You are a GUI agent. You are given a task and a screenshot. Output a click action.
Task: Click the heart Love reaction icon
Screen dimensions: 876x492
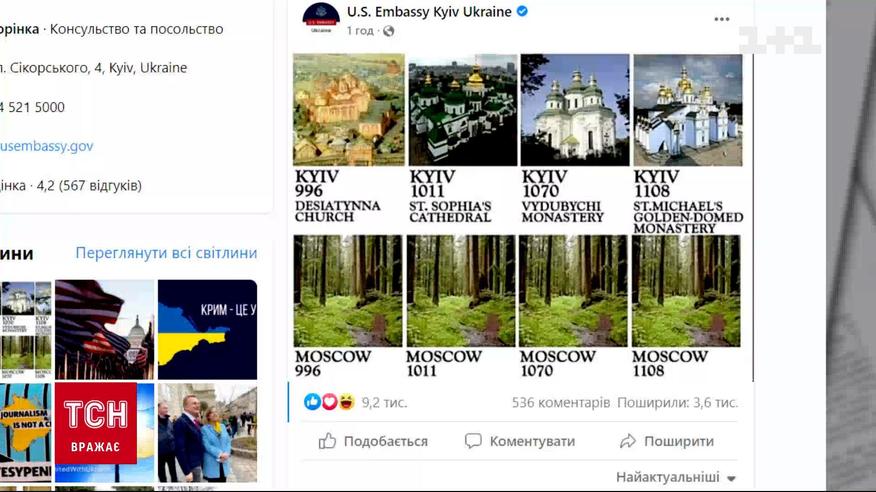click(330, 402)
